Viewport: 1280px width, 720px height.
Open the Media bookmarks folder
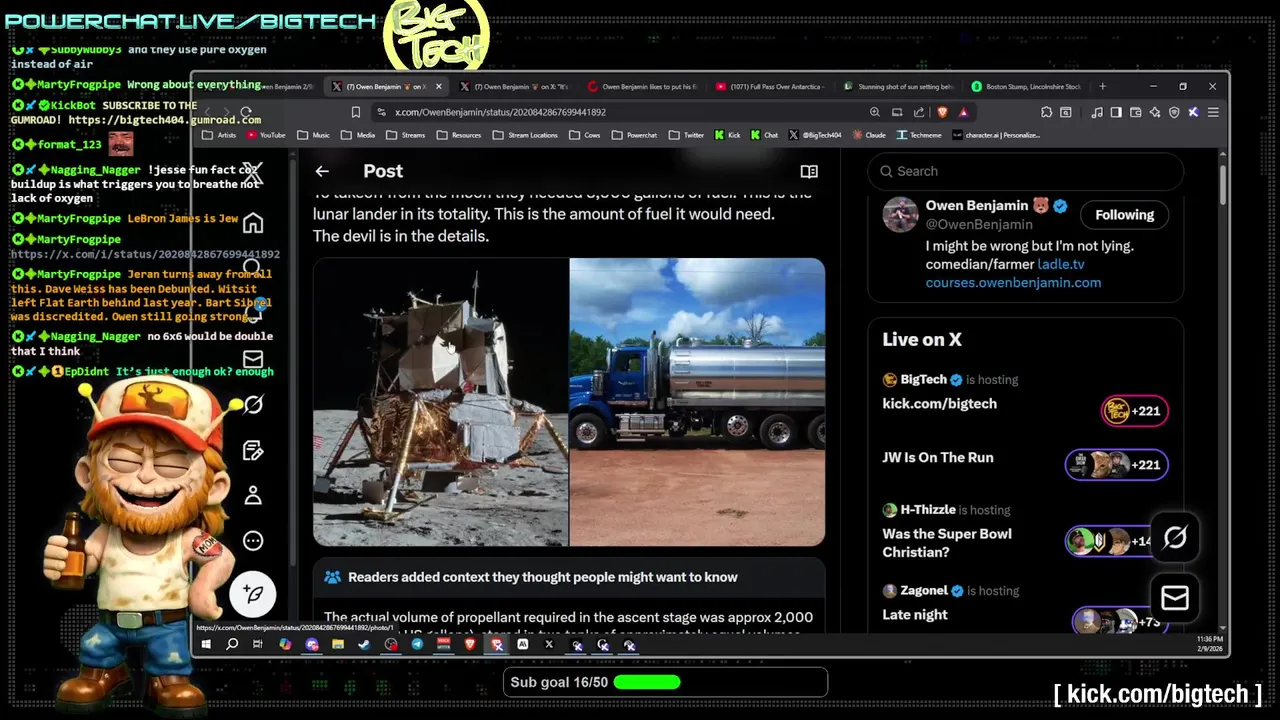click(x=358, y=135)
